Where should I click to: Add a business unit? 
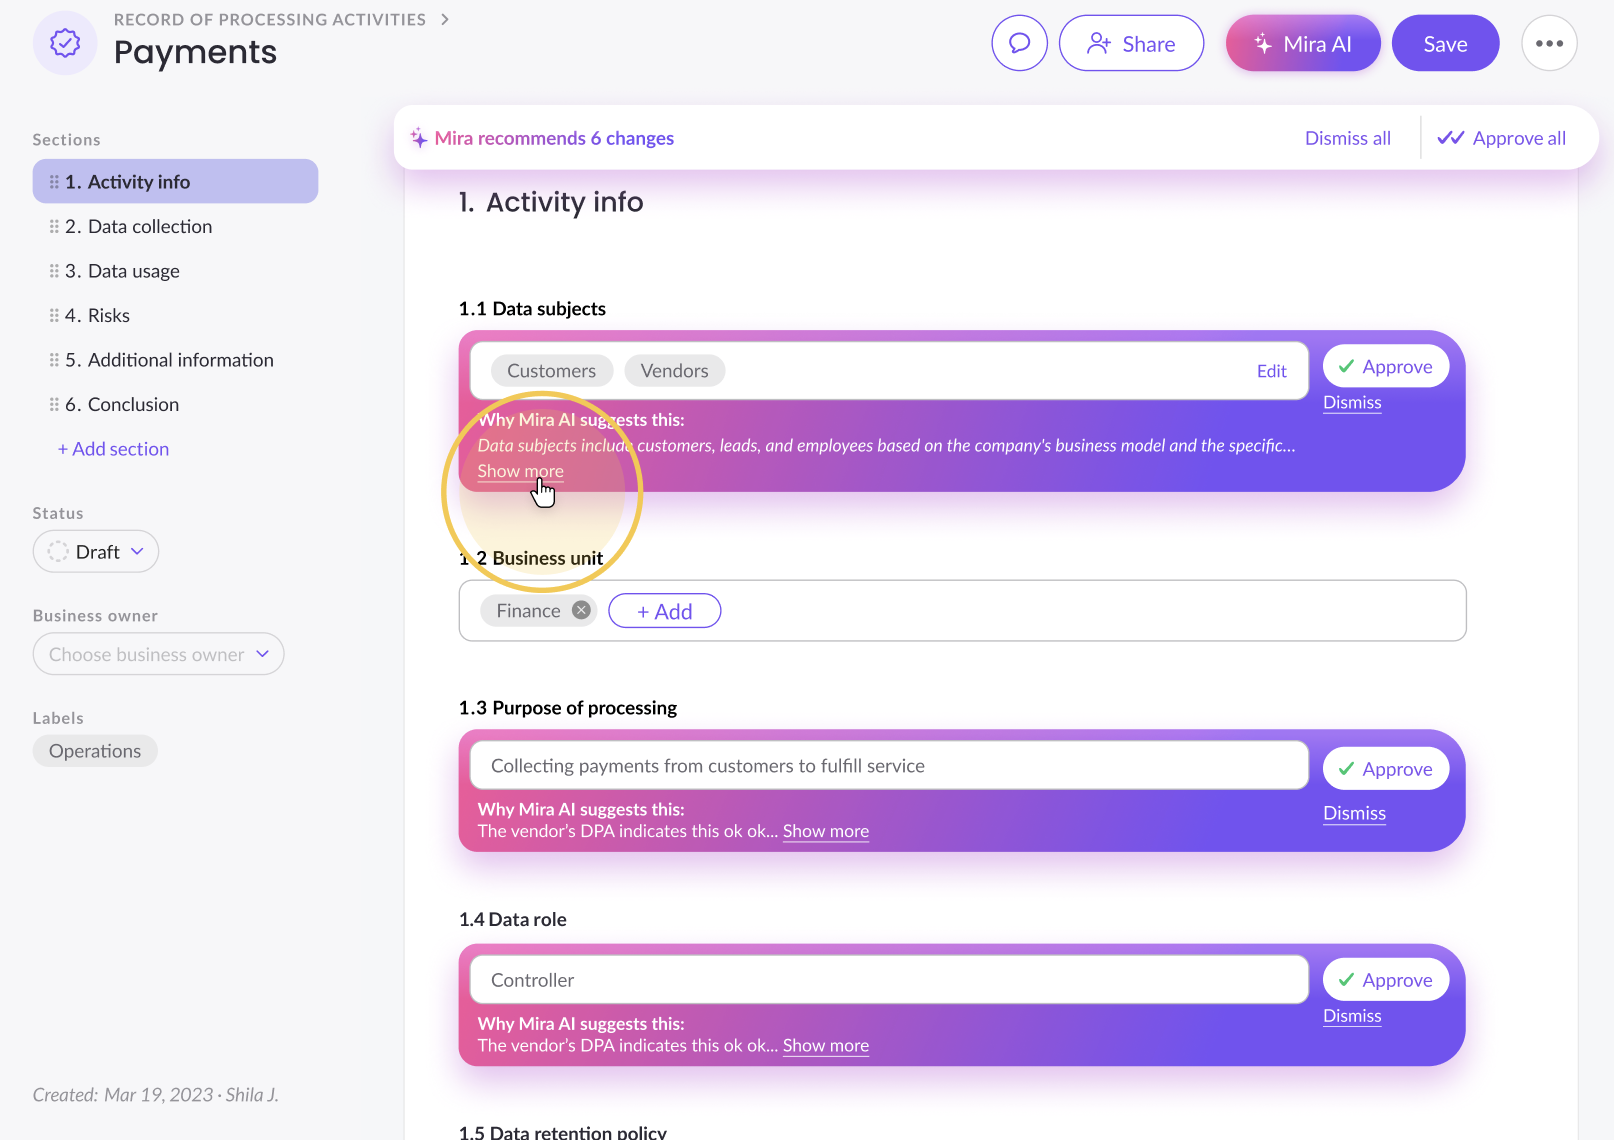point(665,611)
